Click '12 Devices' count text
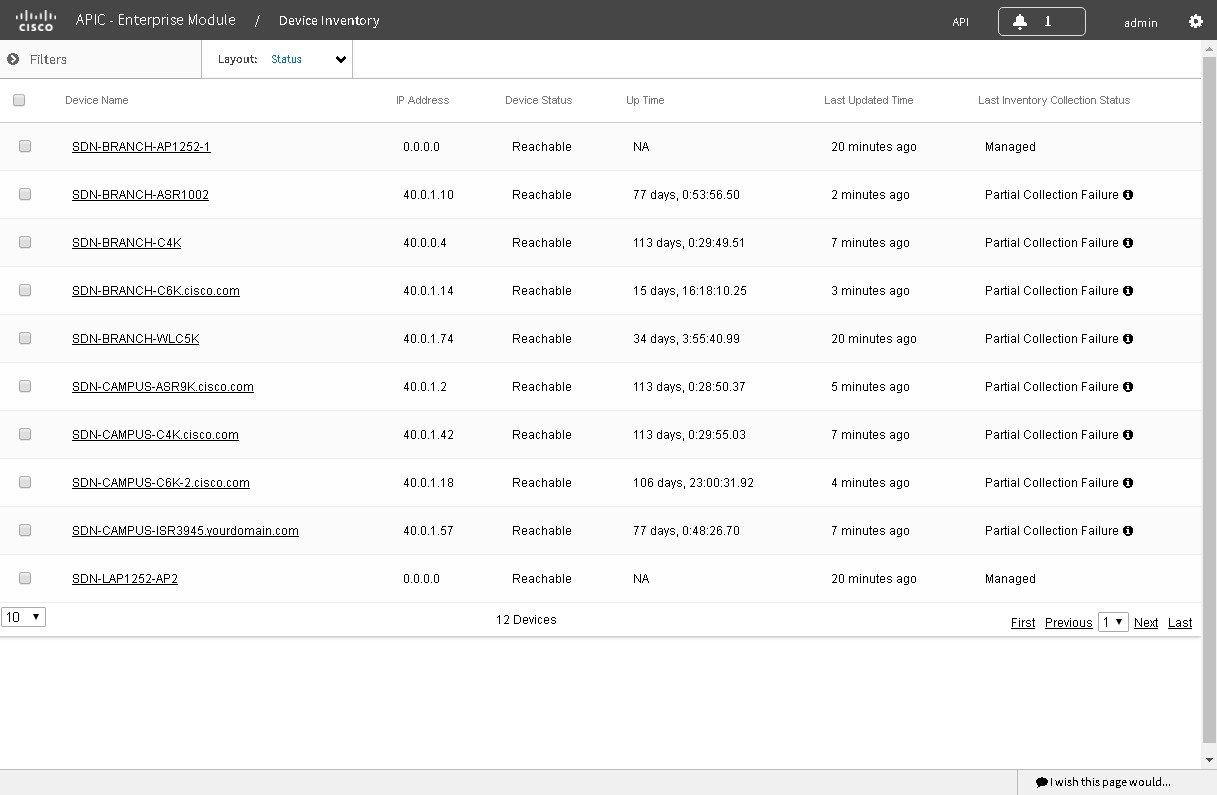This screenshot has width=1217, height=795. (526, 620)
